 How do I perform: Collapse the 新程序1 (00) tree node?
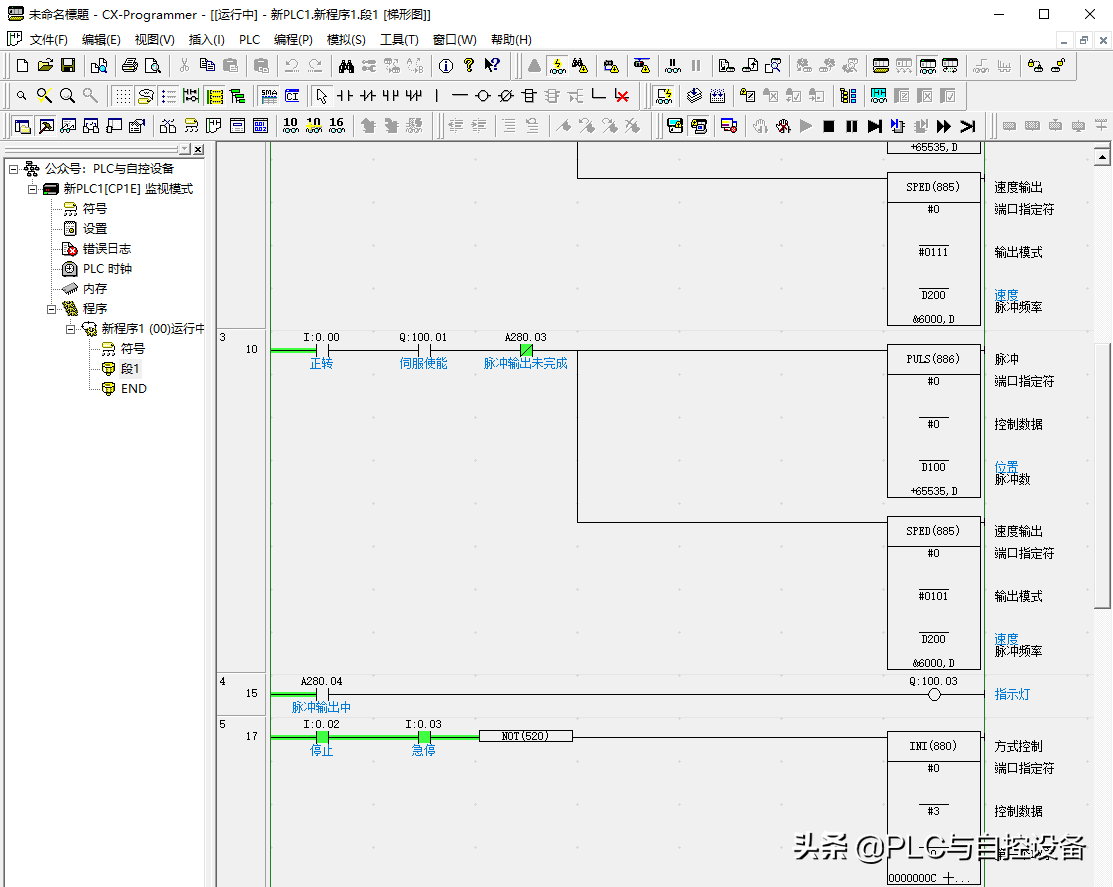pos(71,329)
